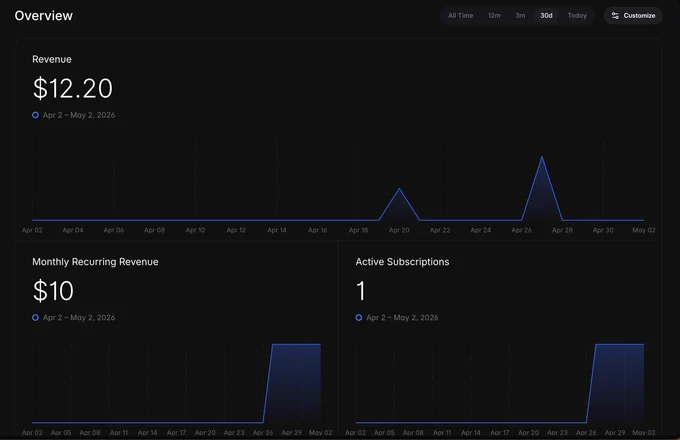Click the Monthly Recurring Revenue date range text

[x=79, y=317]
